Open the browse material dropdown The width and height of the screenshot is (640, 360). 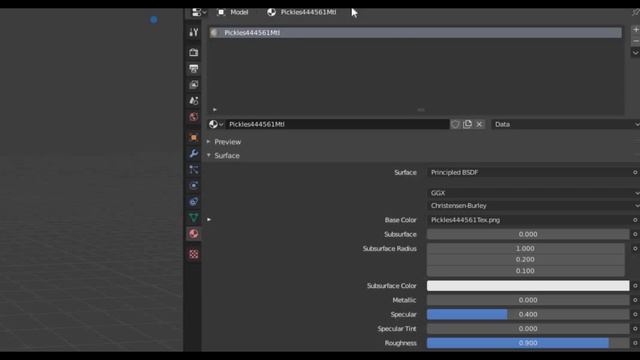pyautogui.click(x=216, y=124)
